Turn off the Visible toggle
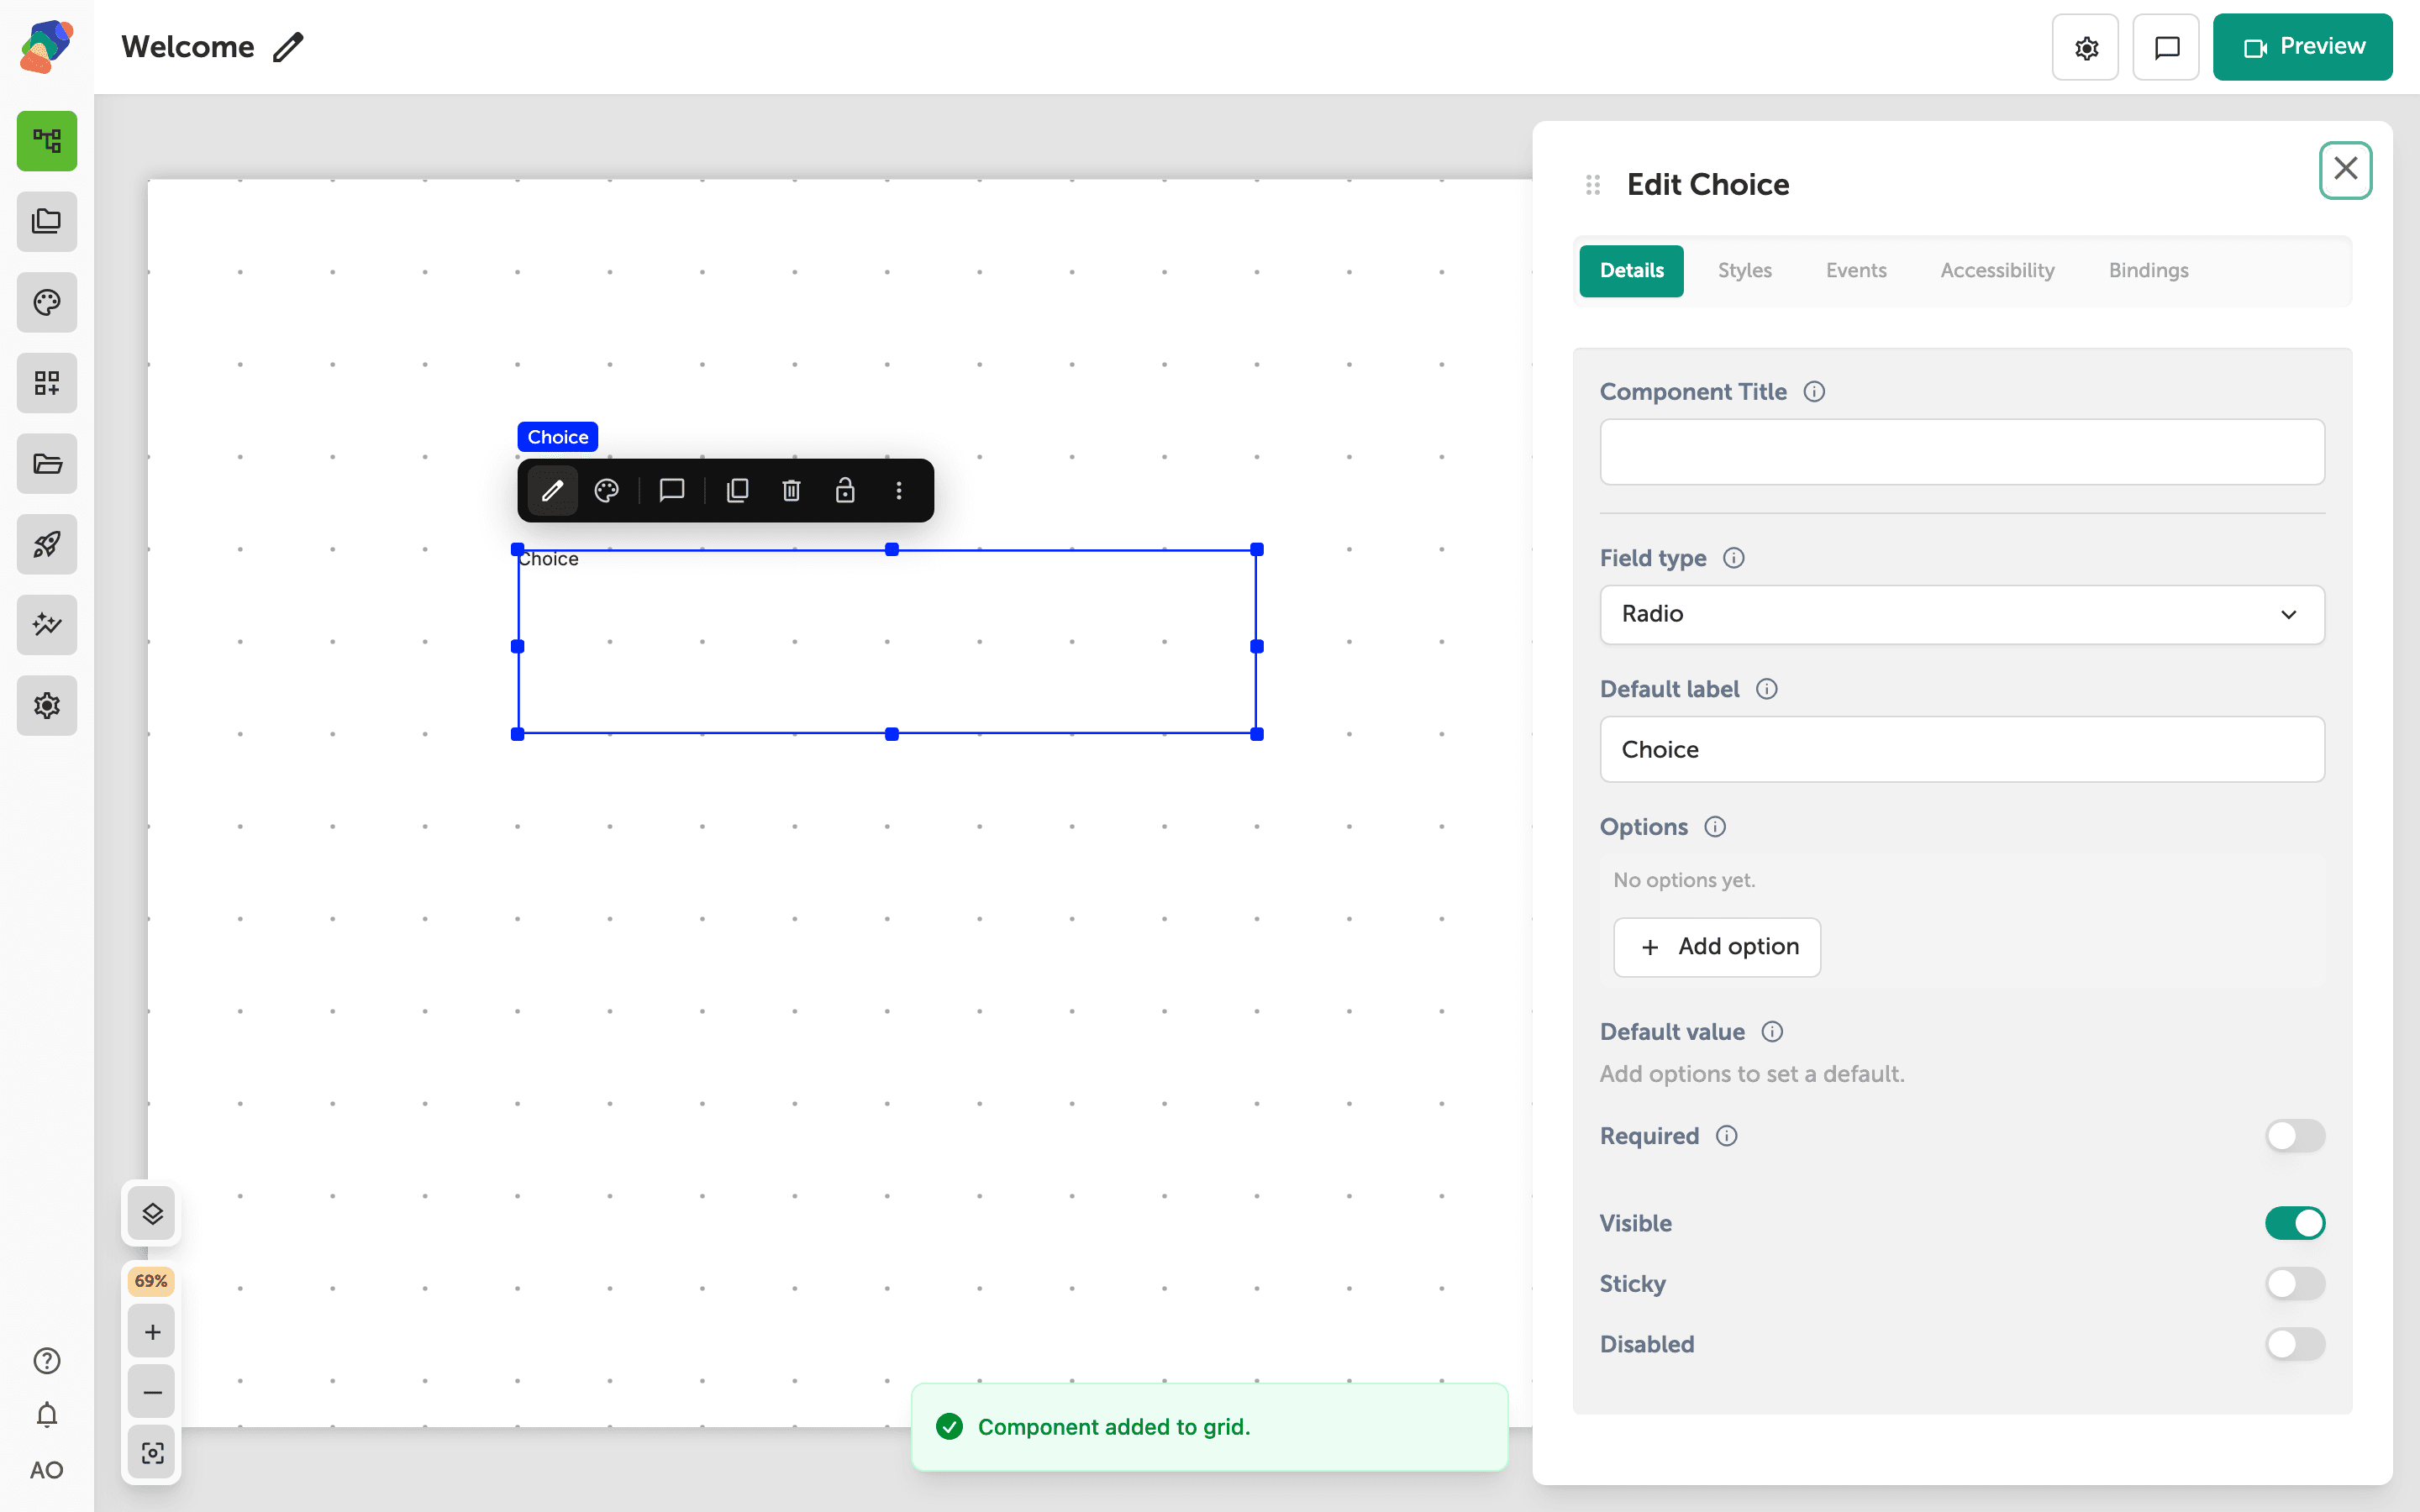2420x1512 pixels. tap(2295, 1223)
